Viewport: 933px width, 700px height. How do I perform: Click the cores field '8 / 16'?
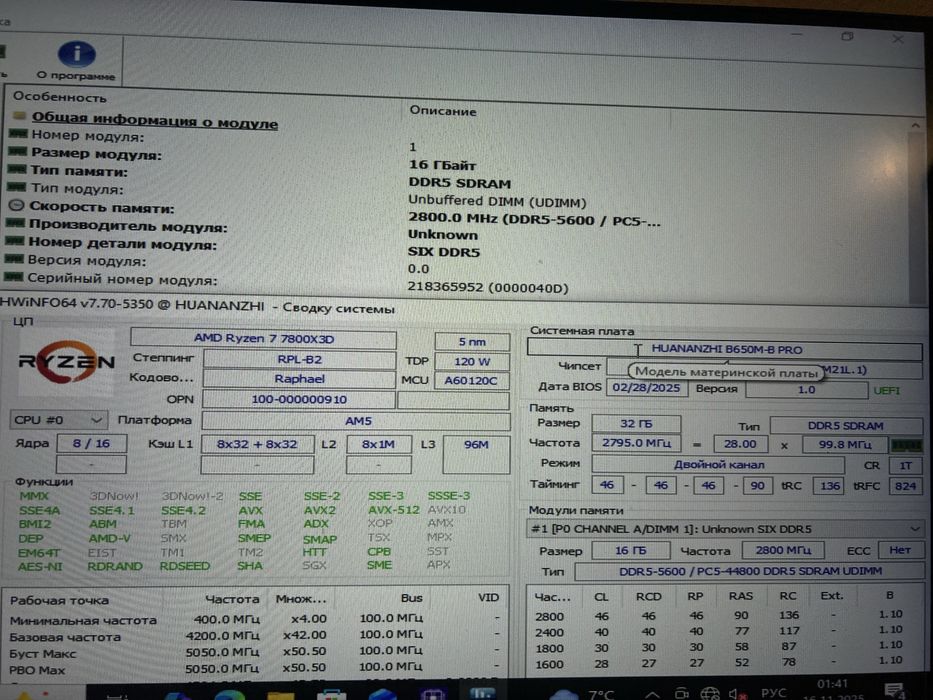click(x=91, y=443)
